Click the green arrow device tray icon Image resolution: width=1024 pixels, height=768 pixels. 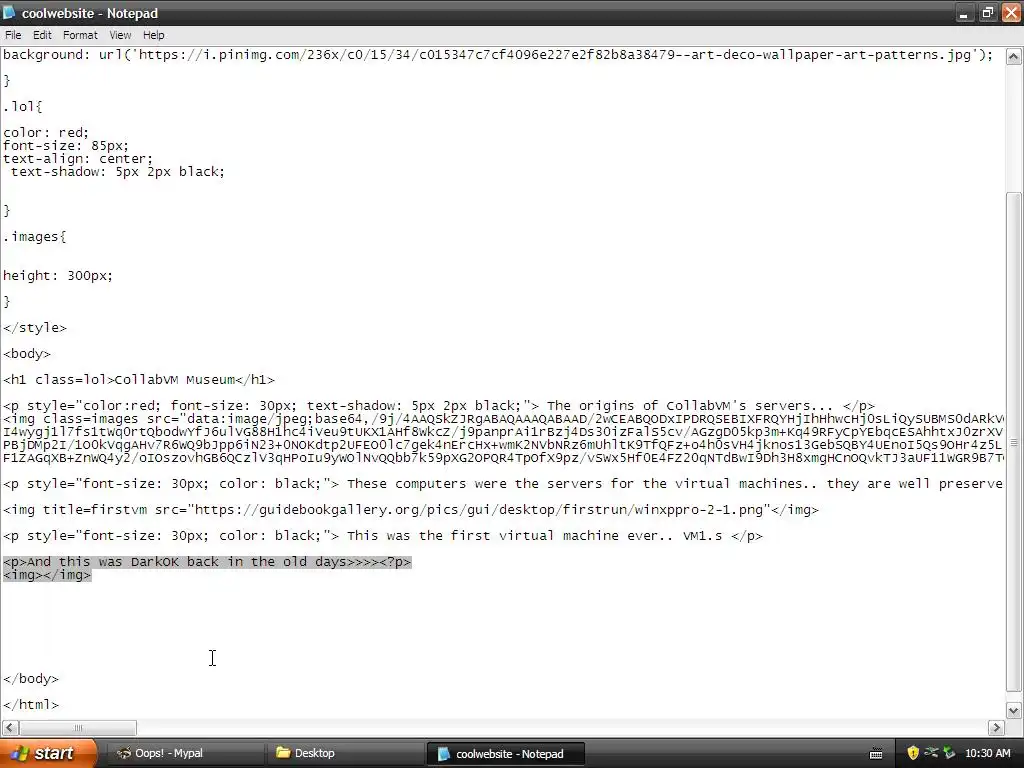coord(949,753)
